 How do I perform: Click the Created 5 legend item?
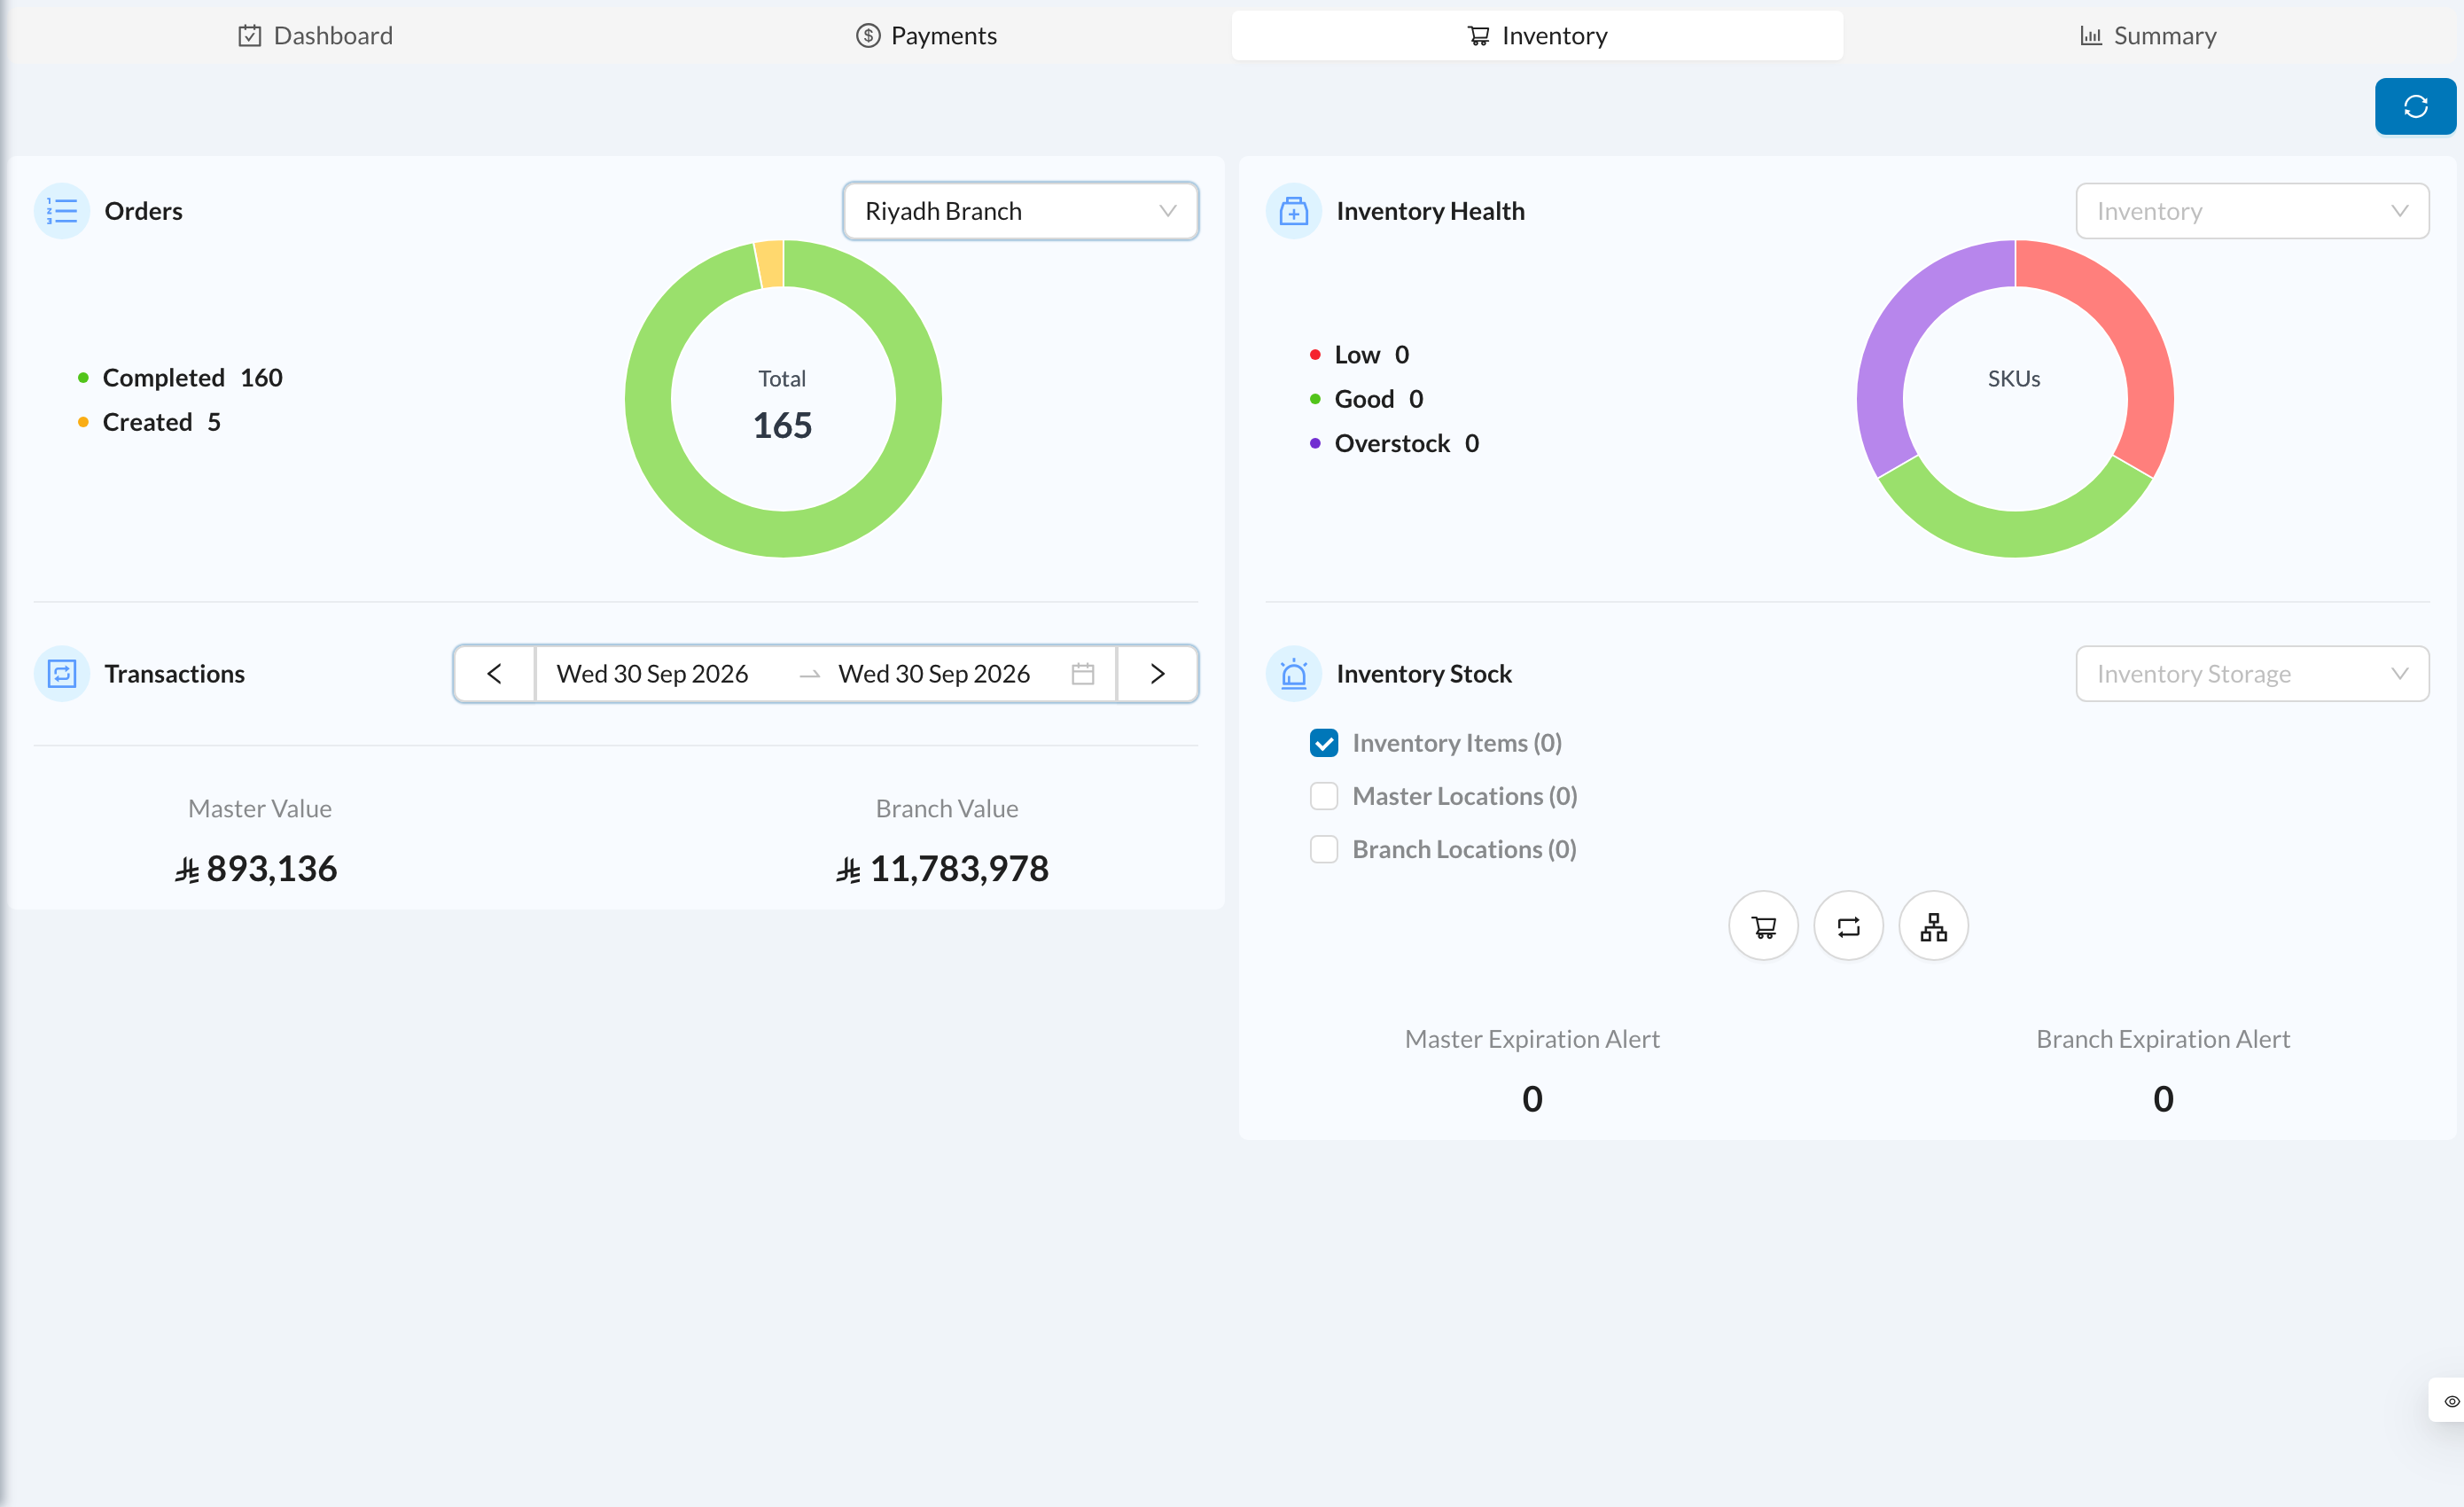[149, 422]
